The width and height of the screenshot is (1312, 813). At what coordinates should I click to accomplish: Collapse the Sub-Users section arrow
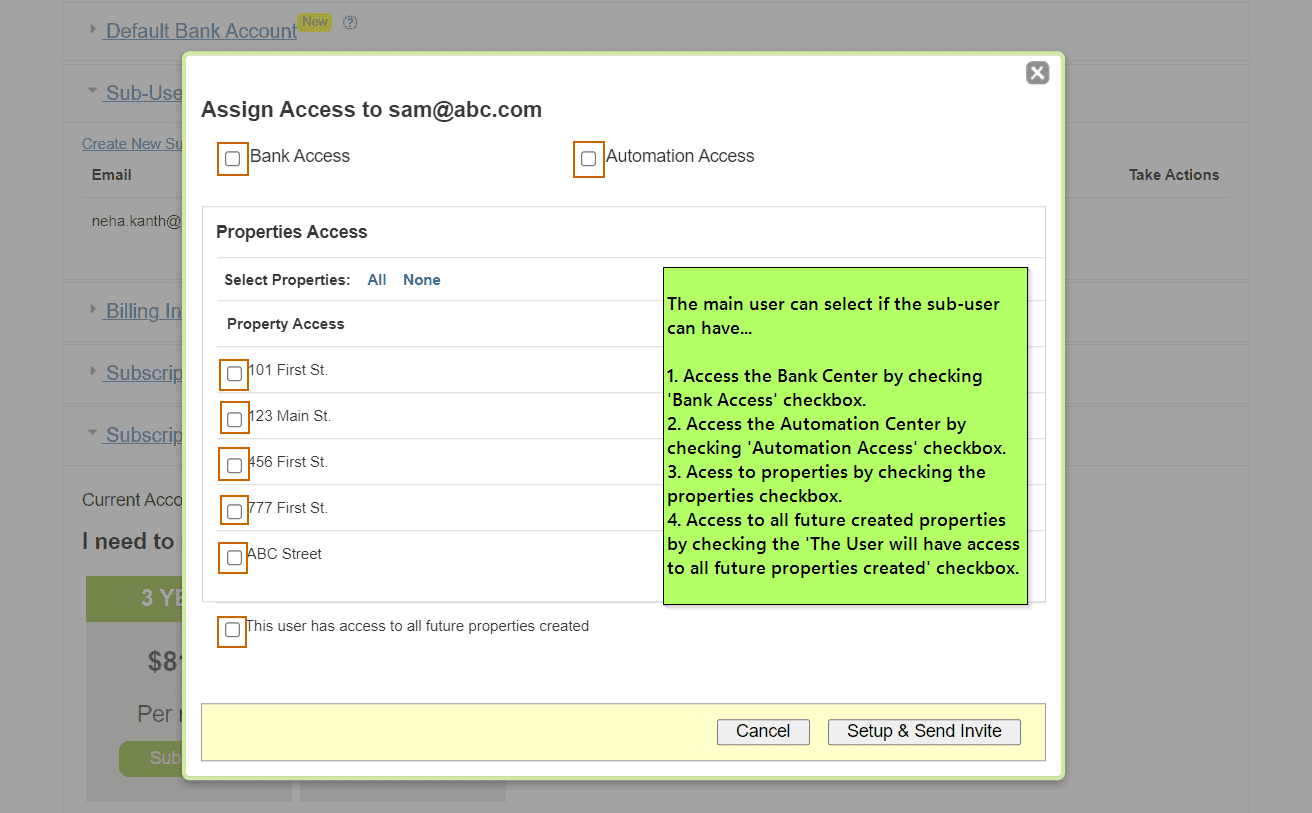[93, 92]
